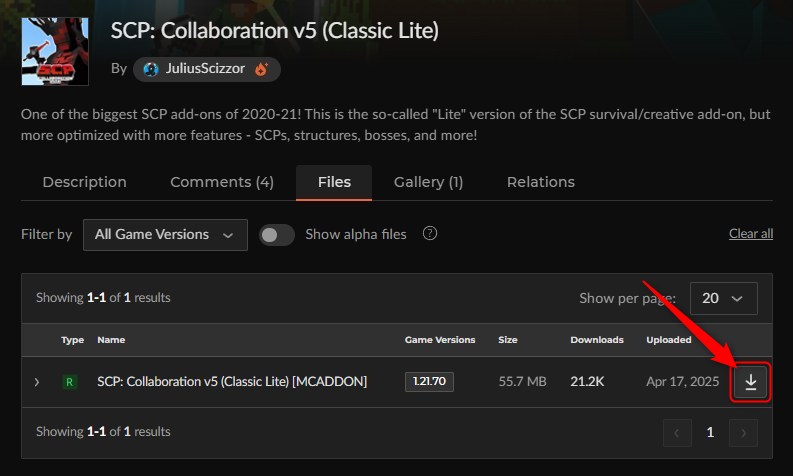This screenshot has height=476, width=793.
Task: Click the Apr 17, 2025 upload date
Action: [x=682, y=381]
